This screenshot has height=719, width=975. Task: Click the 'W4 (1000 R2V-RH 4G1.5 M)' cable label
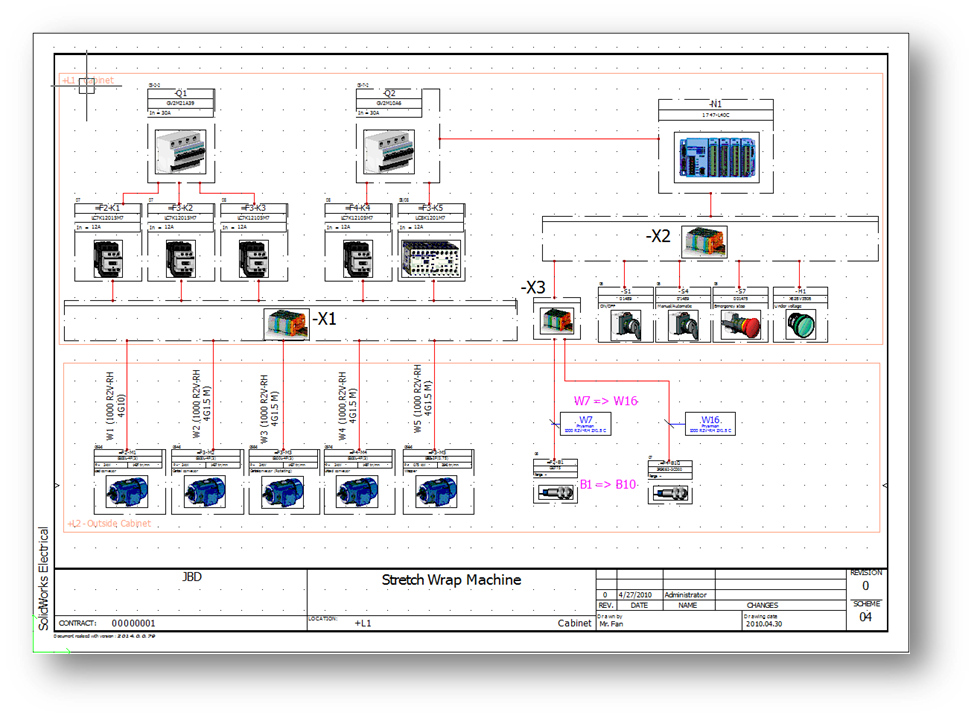(348, 406)
